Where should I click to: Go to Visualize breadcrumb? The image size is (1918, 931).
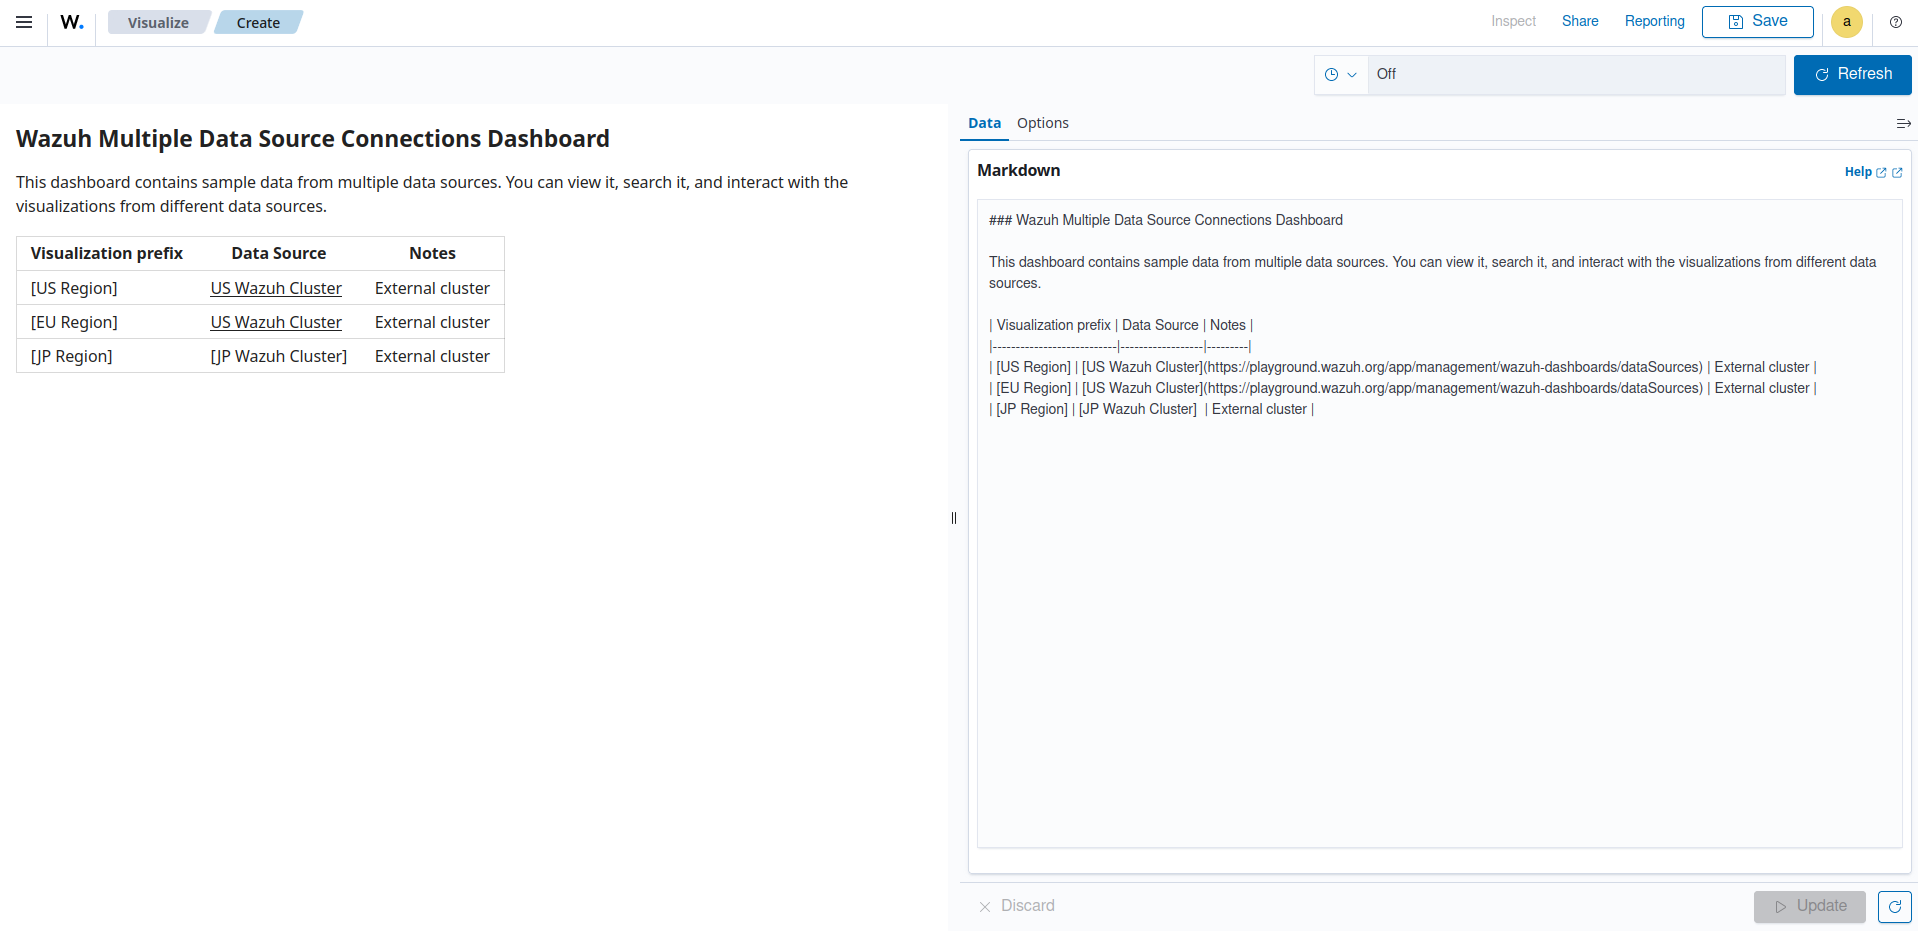(158, 22)
